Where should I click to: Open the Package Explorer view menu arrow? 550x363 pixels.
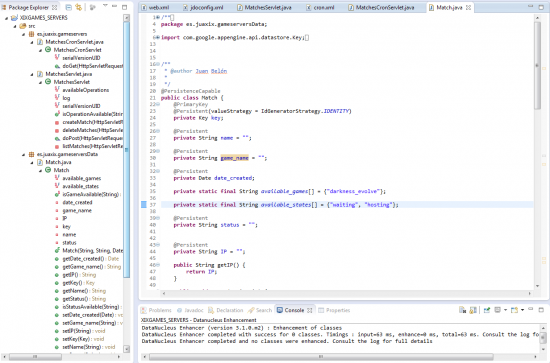pyautogui.click(x=105, y=6)
